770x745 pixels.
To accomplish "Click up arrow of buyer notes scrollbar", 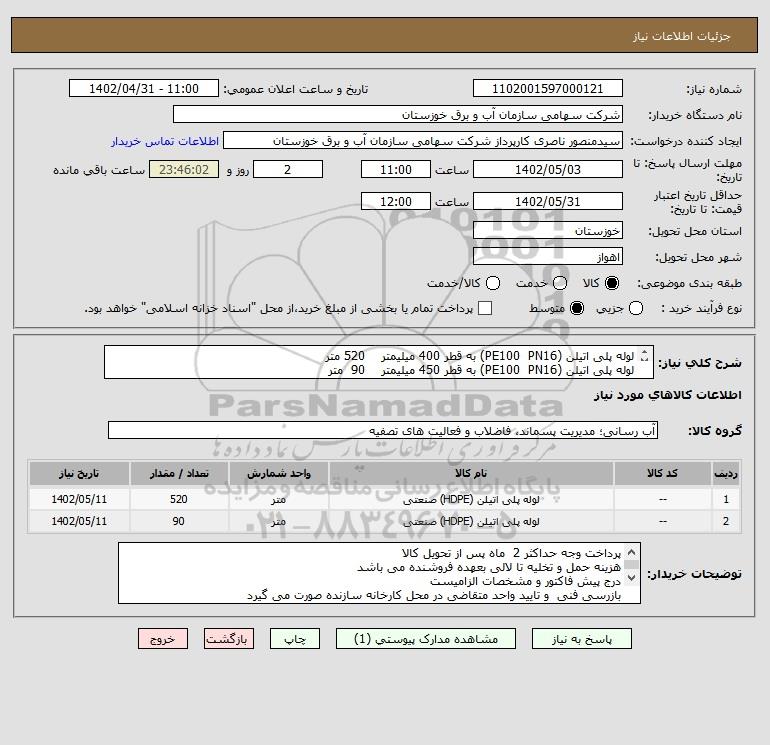I will [x=632, y=552].
